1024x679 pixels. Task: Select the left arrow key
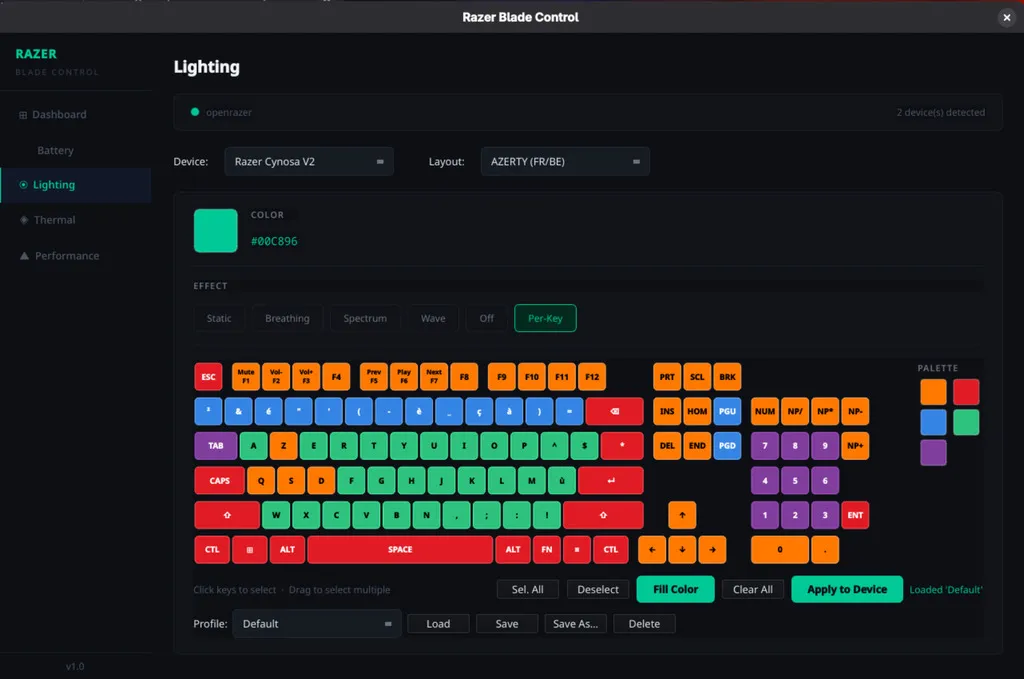[652, 550]
